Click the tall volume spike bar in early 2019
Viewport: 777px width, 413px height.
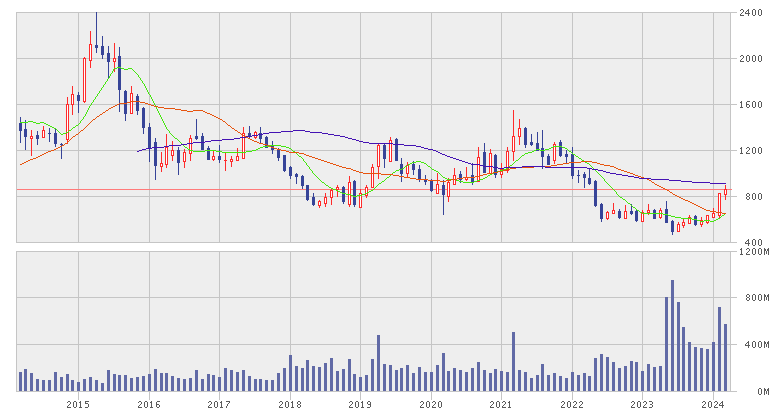(x=379, y=363)
